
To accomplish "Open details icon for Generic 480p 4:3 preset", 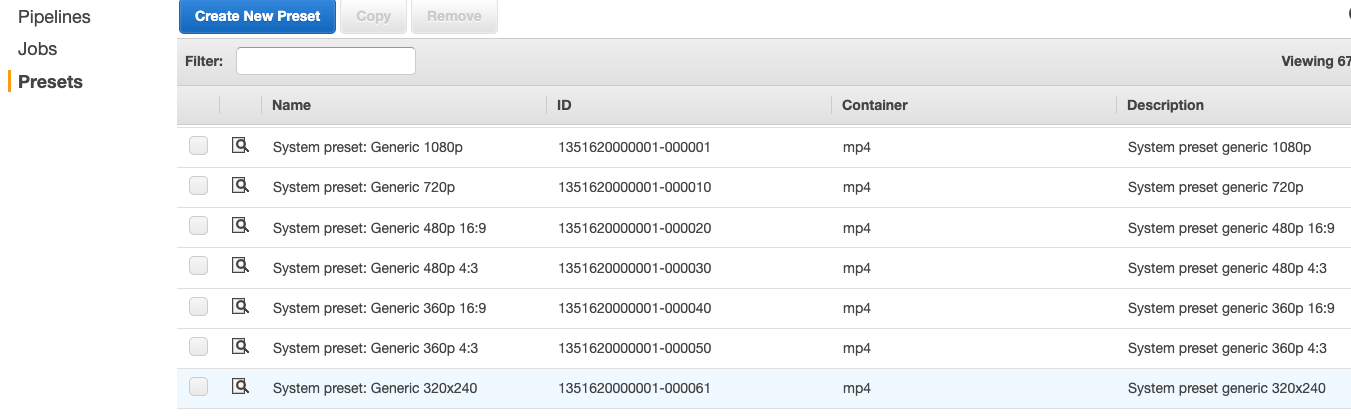I will pos(240,266).
